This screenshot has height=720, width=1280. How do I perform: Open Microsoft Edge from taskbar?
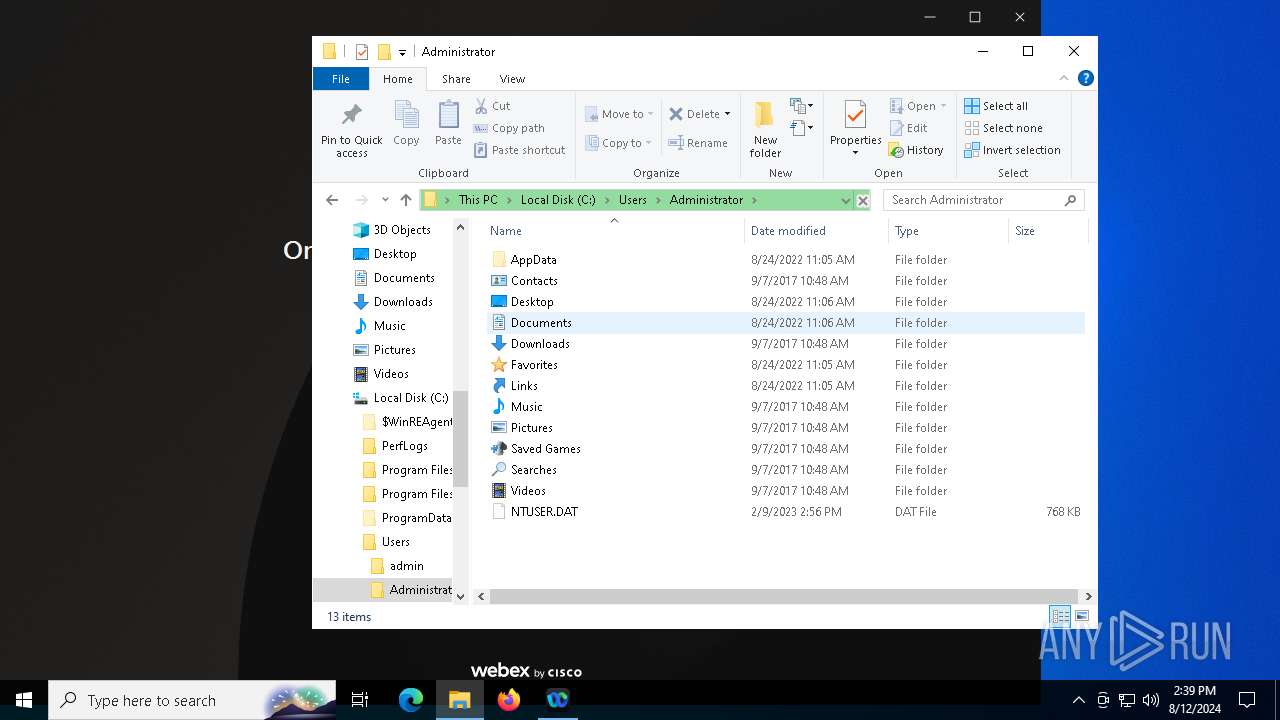coord(411,700)
